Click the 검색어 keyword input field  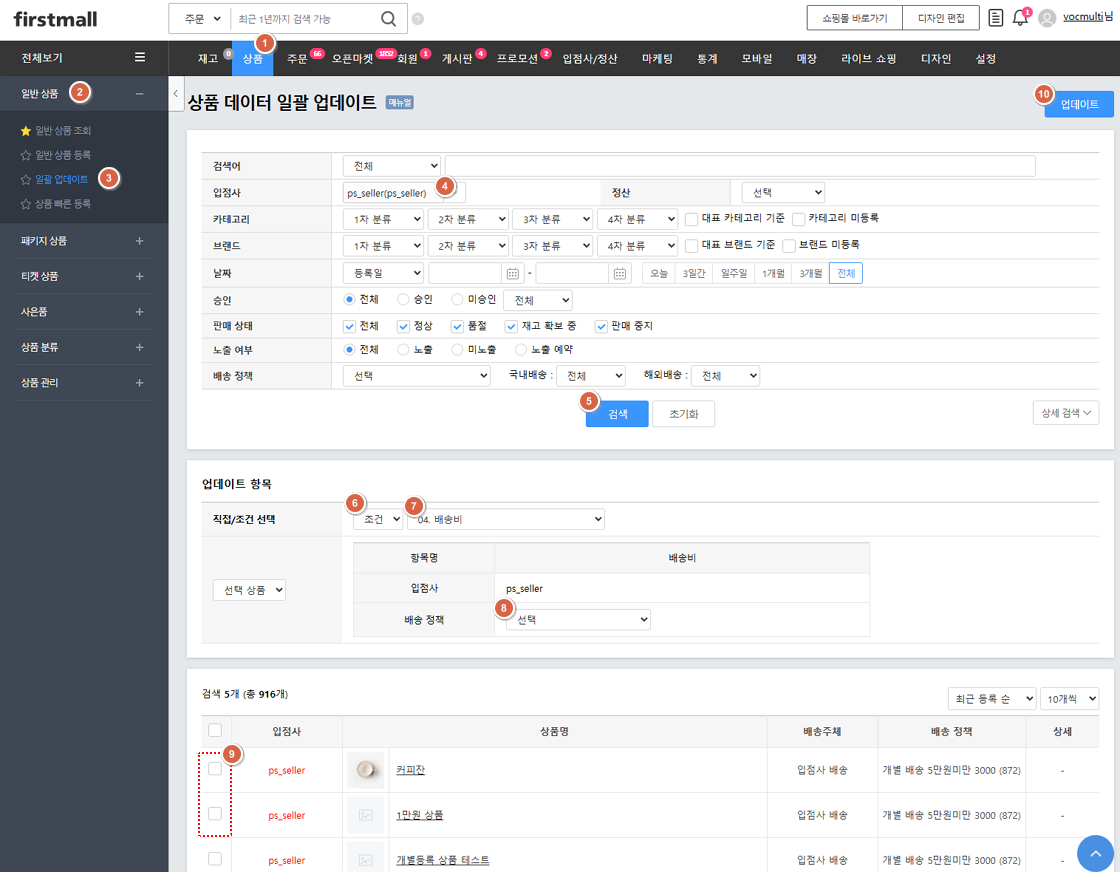pyautogui.click(x=740, y=166)
